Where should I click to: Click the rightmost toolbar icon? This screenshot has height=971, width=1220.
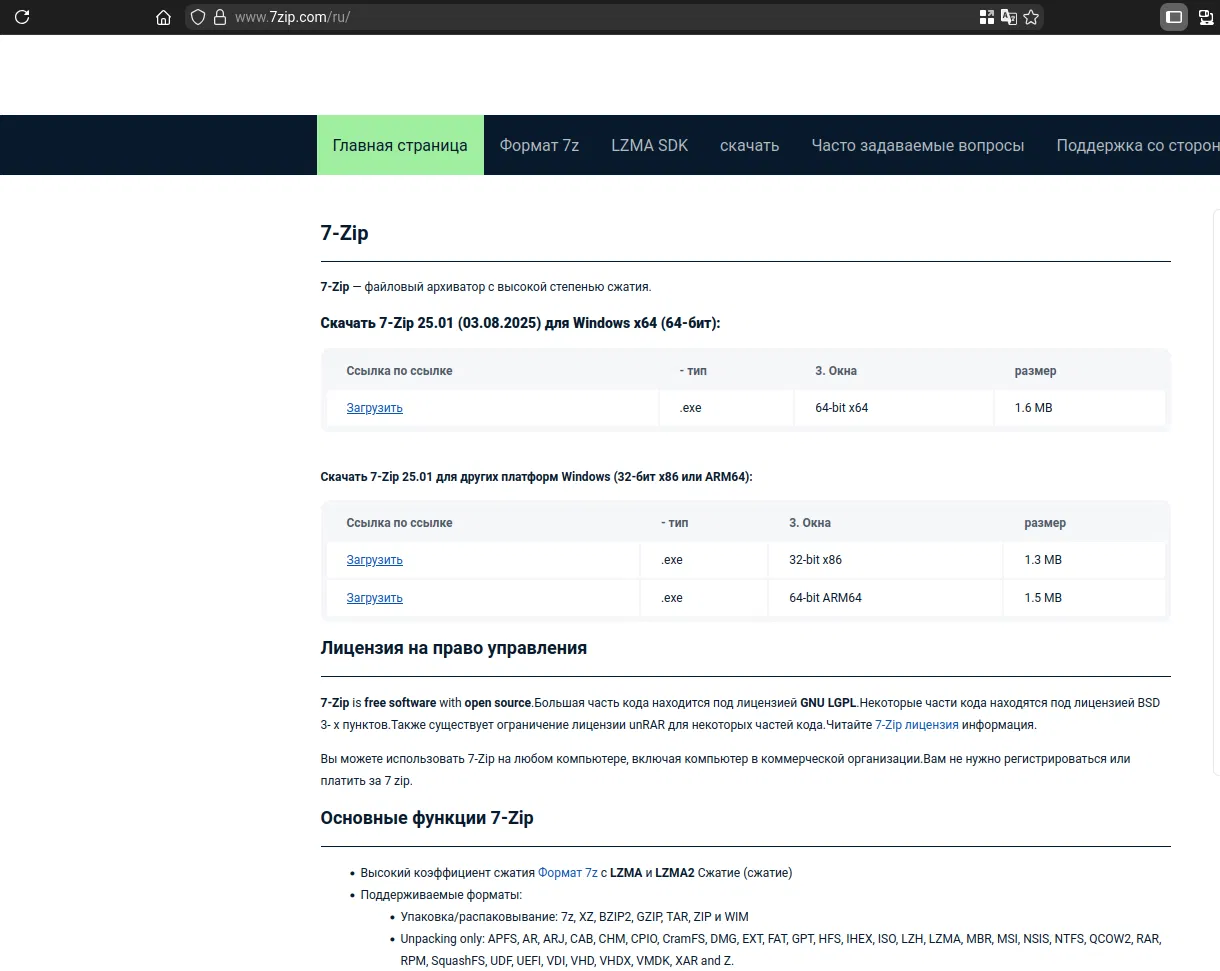1206,17
